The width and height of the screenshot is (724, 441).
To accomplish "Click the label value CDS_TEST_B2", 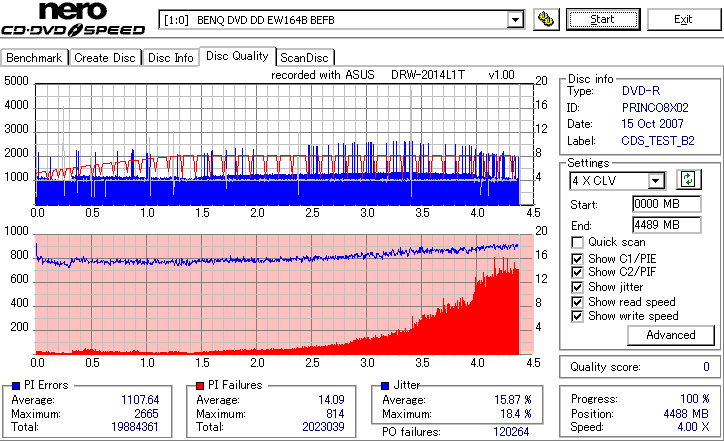I will (658, 140).
